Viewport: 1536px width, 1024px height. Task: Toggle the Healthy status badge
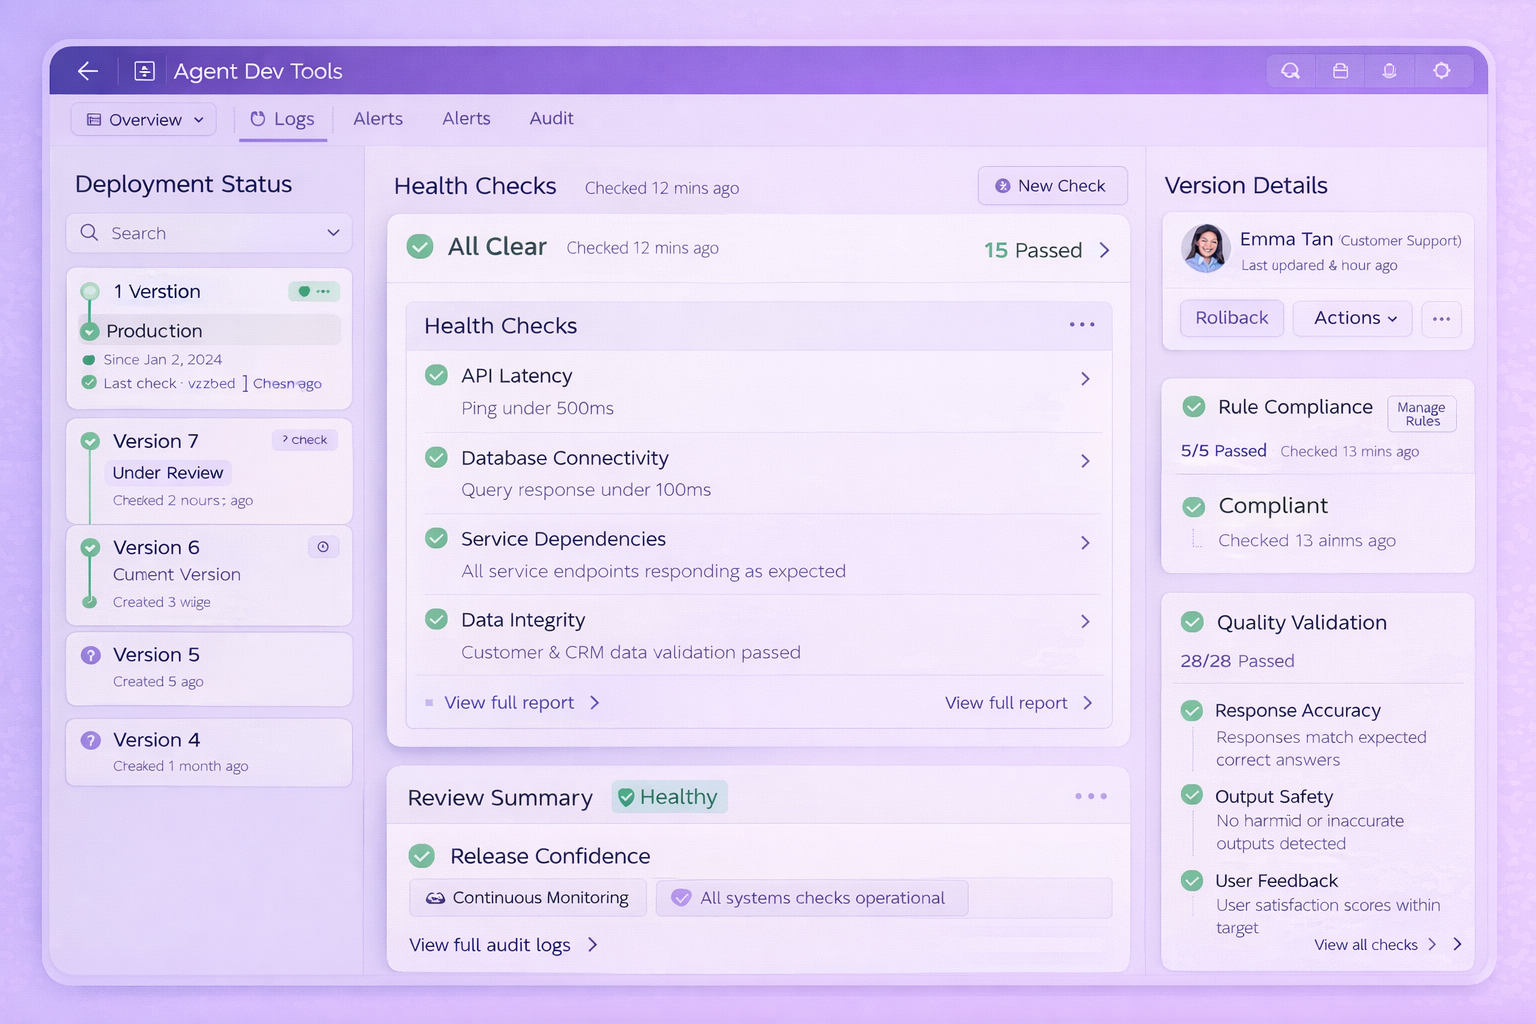(669, 797)
